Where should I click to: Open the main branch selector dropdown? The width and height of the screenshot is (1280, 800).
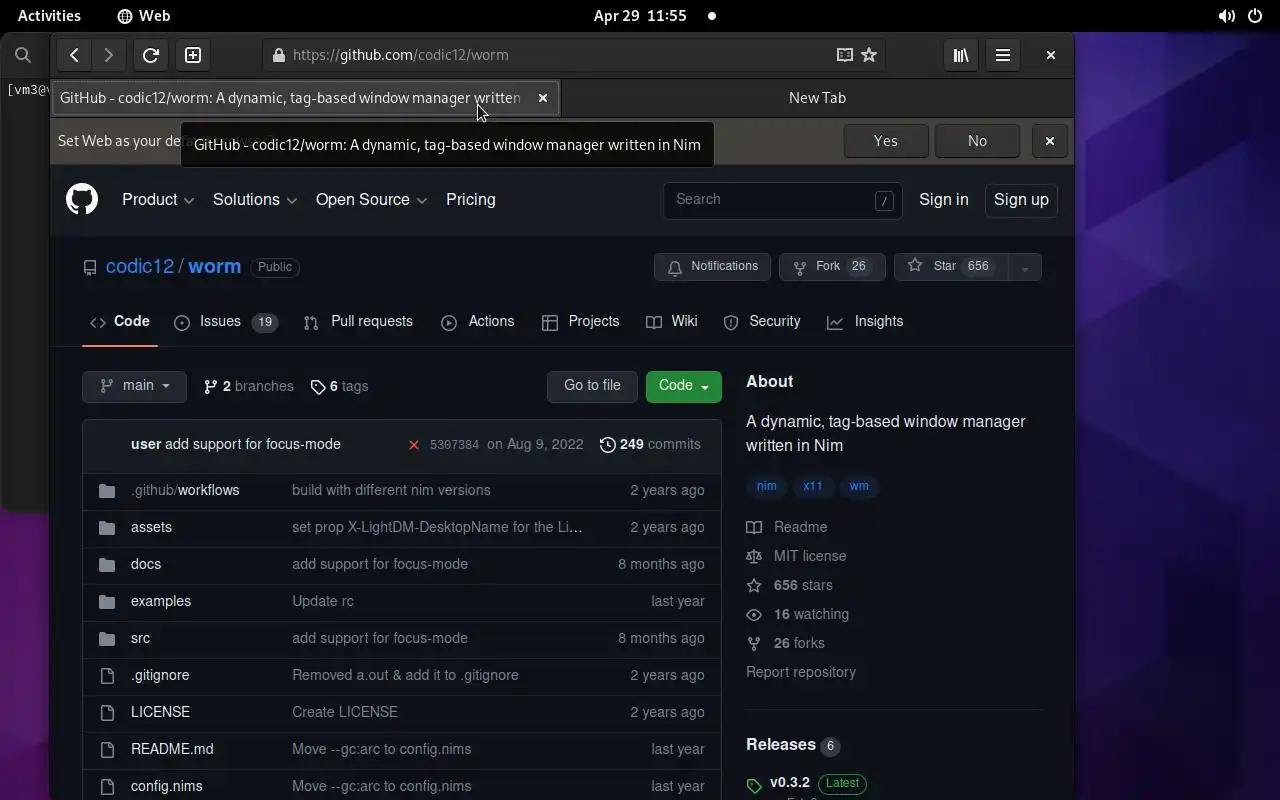[x=134, y=386]
